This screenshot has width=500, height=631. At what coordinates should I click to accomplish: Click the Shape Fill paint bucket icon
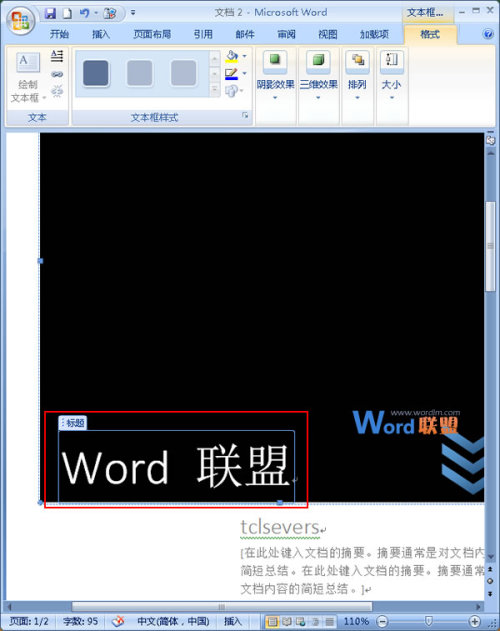click(231, 56)
